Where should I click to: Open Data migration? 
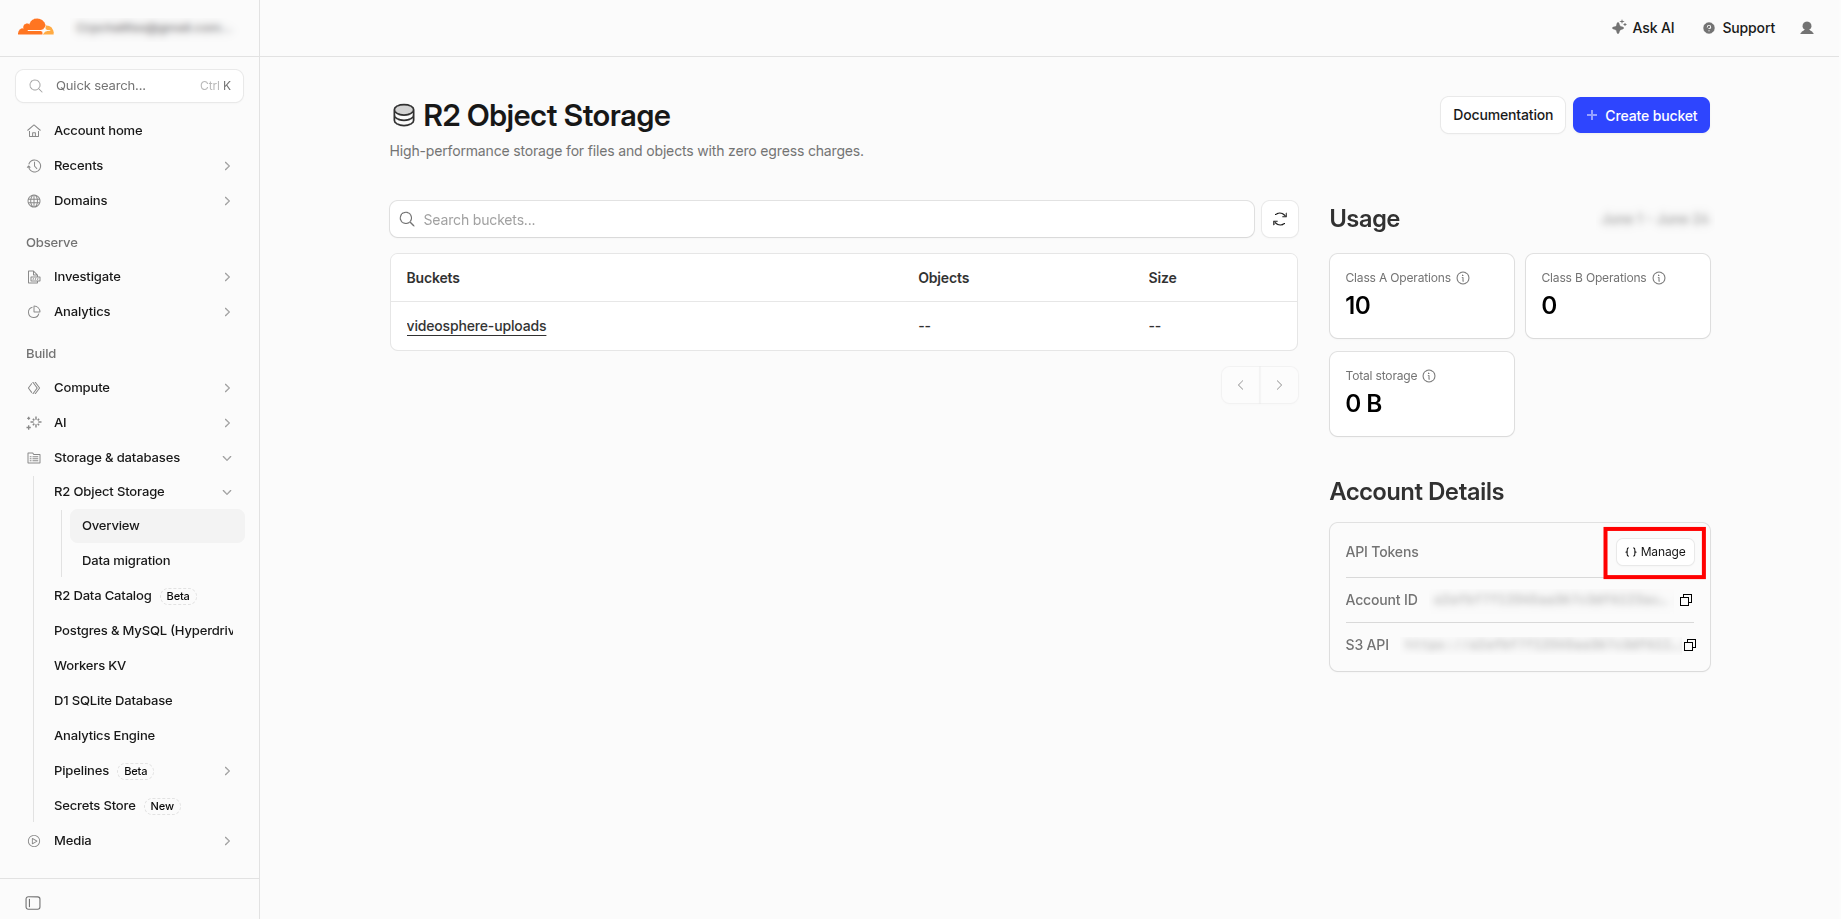coord(126,561)
